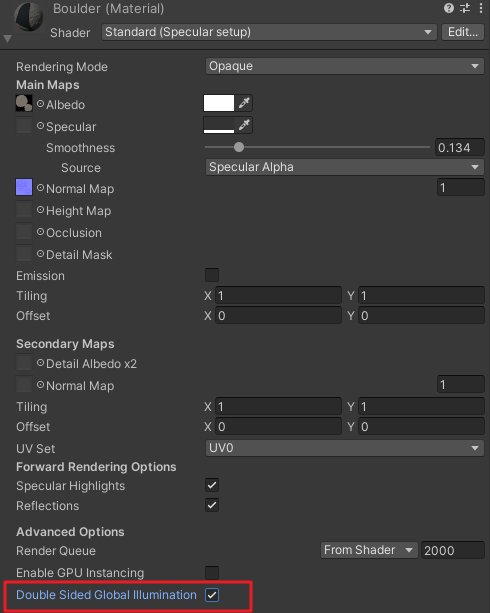Open the Source Specular Alpha dropdown
The height and width of the screenshot is (613, 490).
(x=345, y=167)
